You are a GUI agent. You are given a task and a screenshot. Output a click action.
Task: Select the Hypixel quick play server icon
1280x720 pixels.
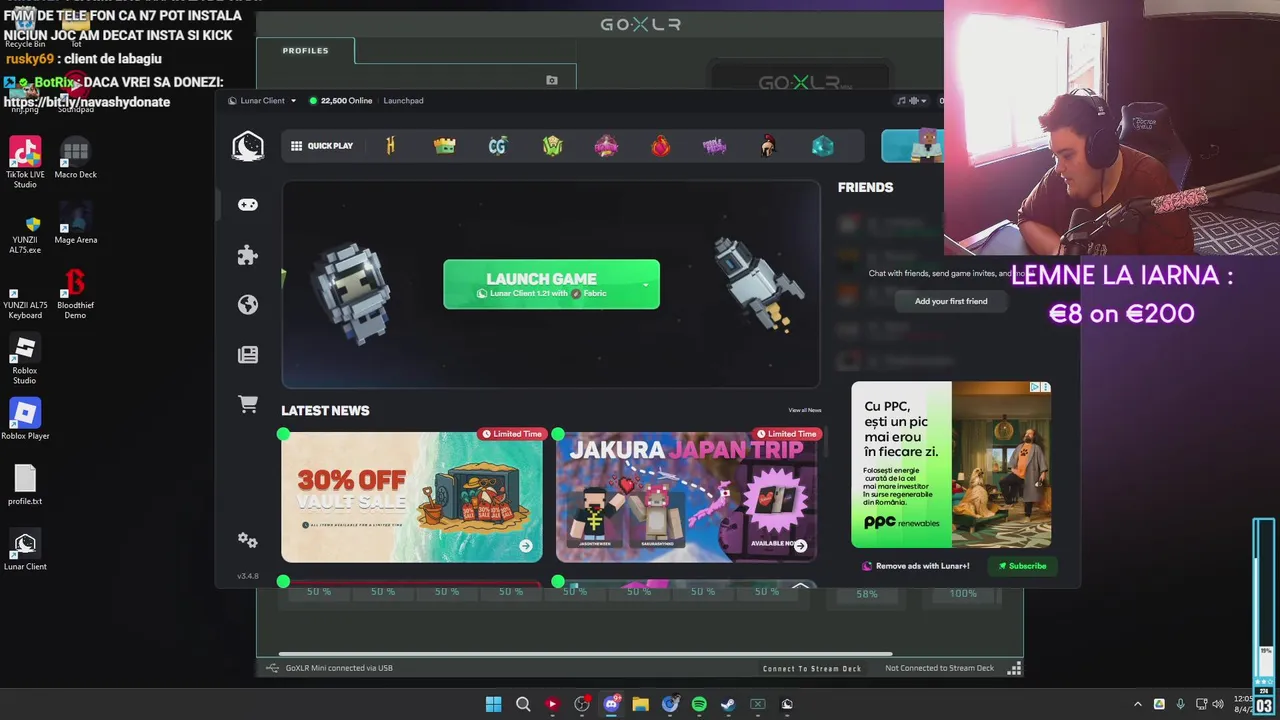(390, 146)
